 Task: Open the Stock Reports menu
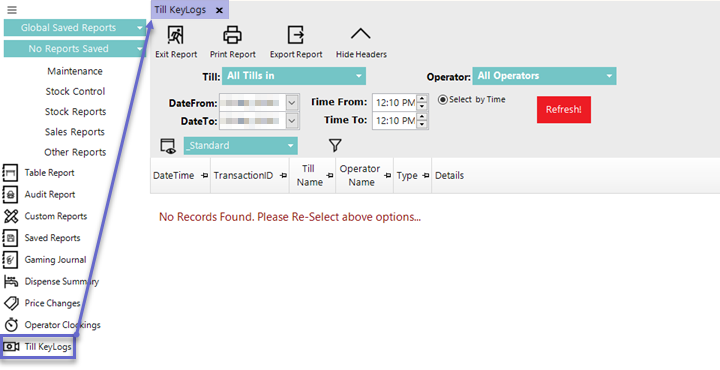click(75, 112)
